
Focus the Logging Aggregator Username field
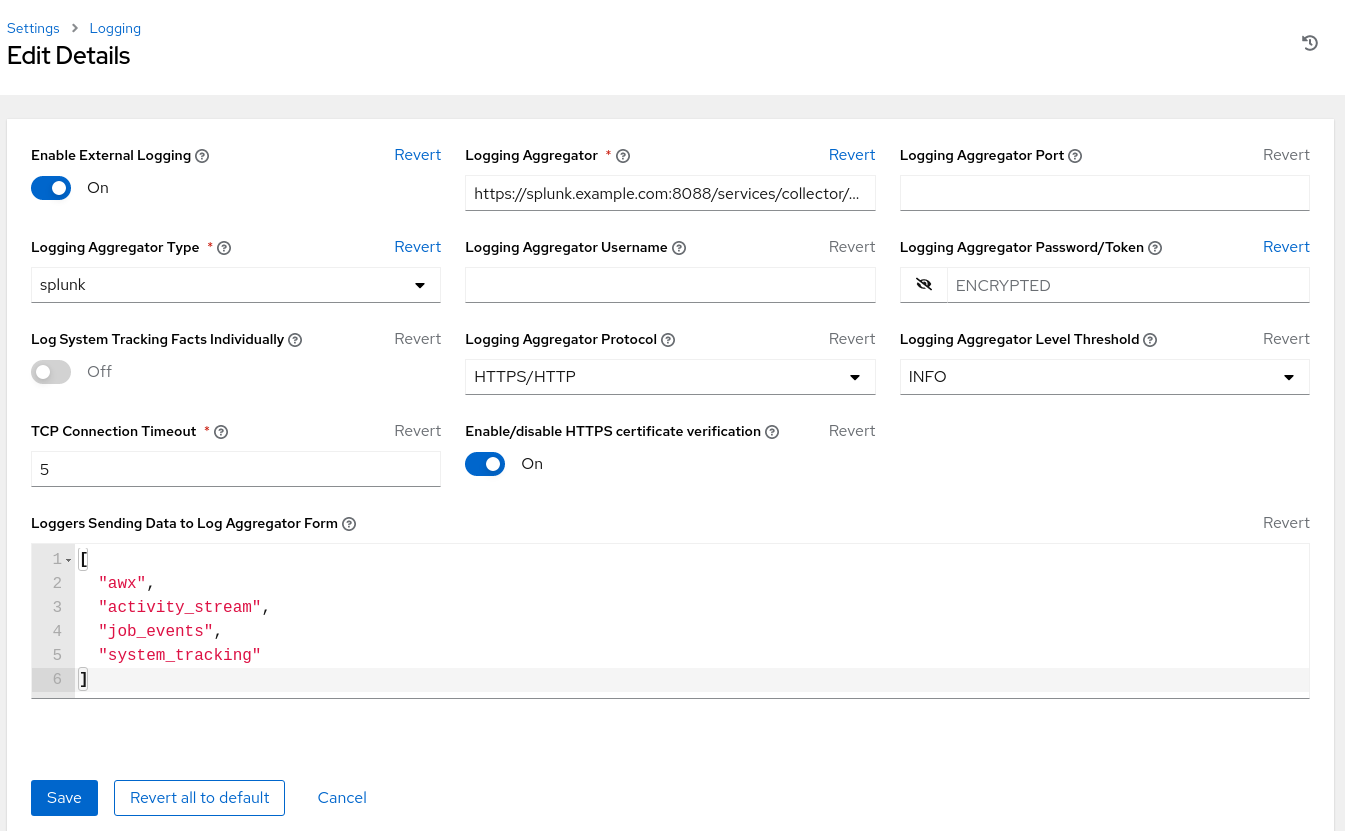pyautogui.click(x=670, y=285)
